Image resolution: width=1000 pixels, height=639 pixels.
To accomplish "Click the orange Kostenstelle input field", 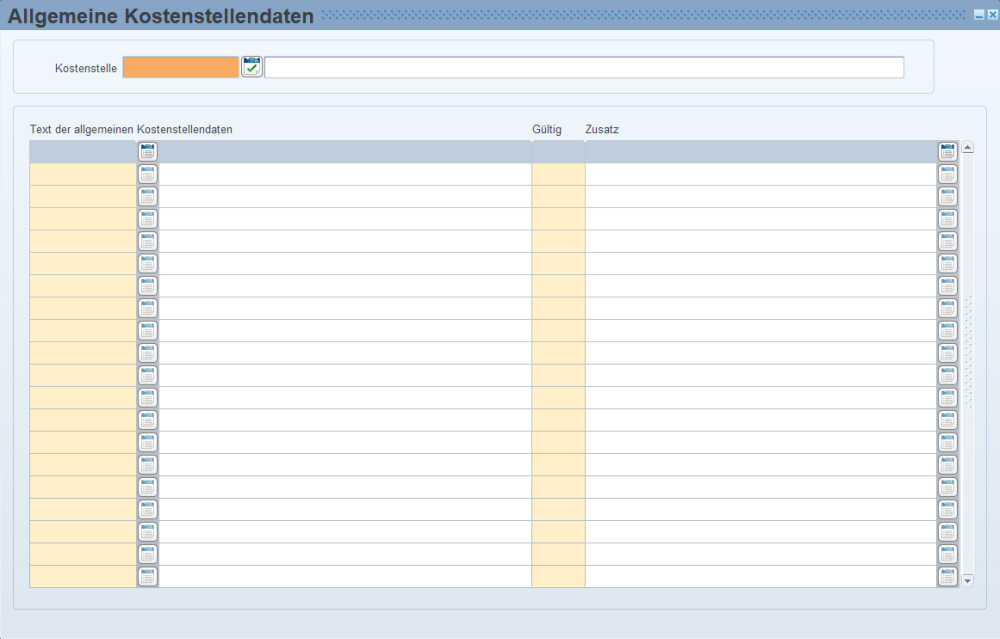I will coord(181,68).
